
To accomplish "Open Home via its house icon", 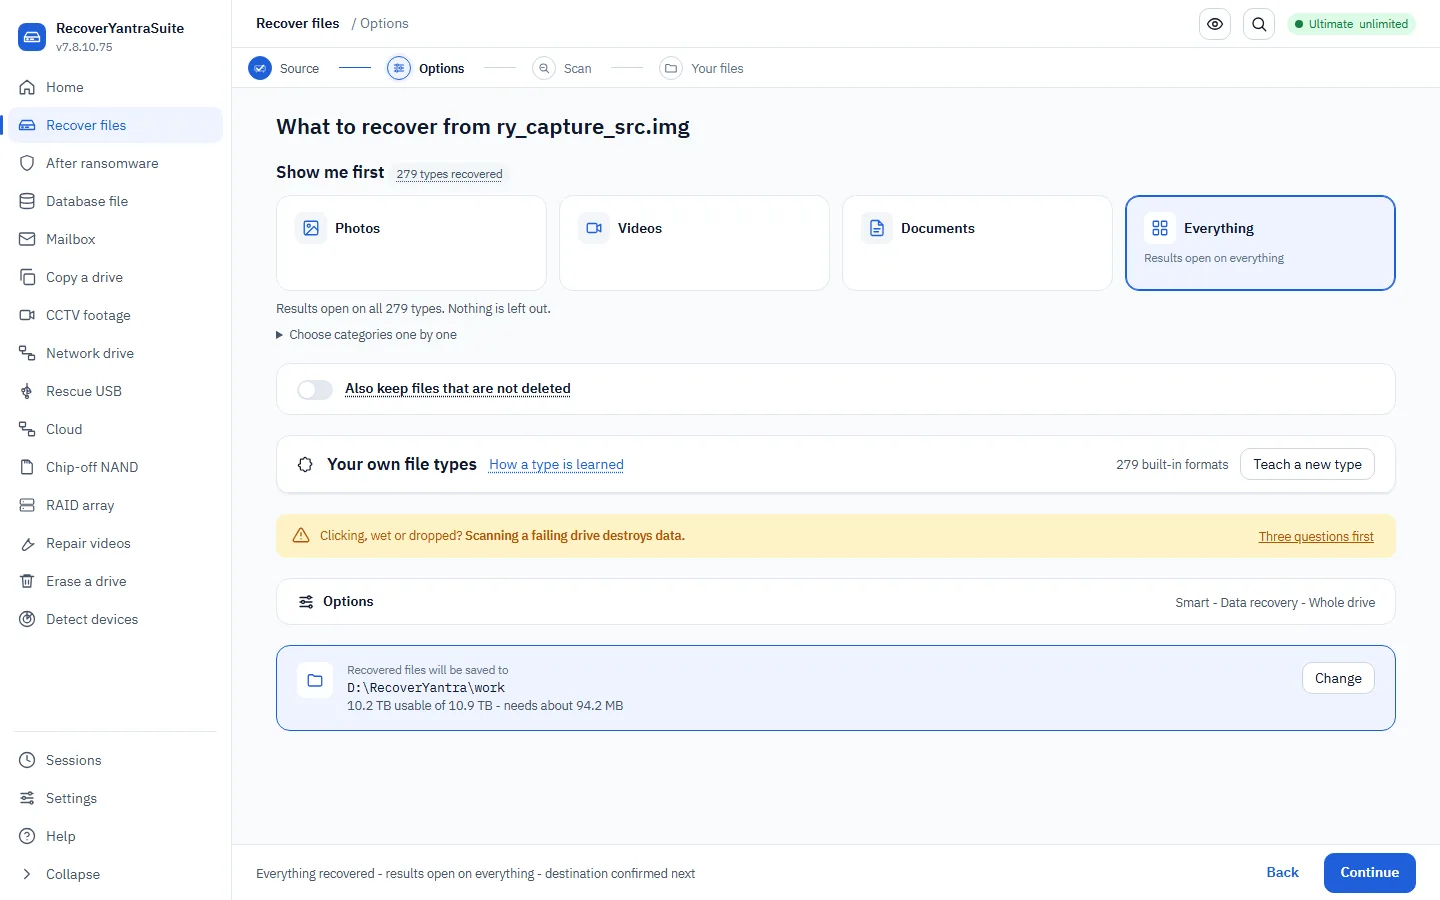I will [x=27, y=87].
